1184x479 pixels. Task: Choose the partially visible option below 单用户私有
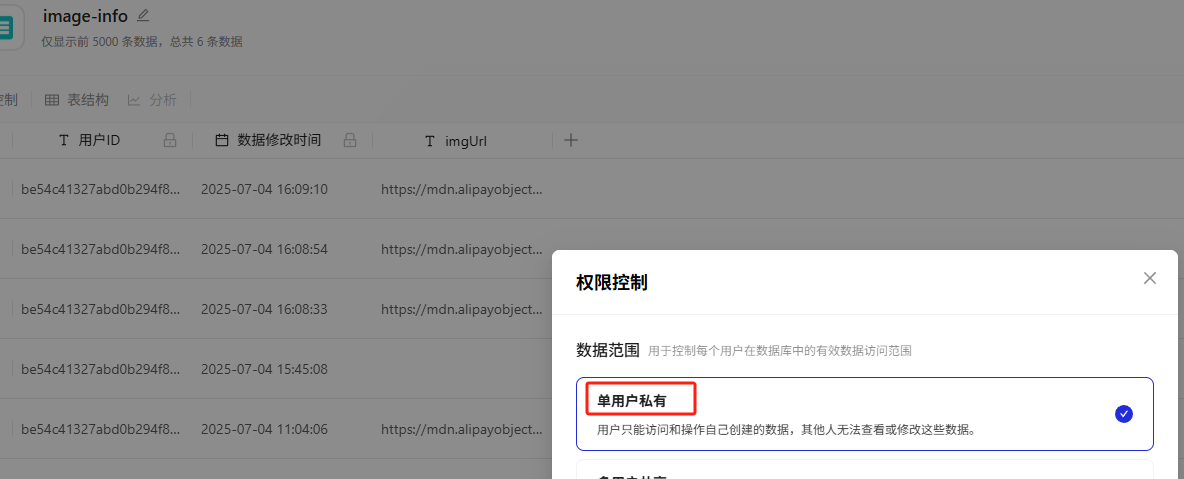(864, 470)
